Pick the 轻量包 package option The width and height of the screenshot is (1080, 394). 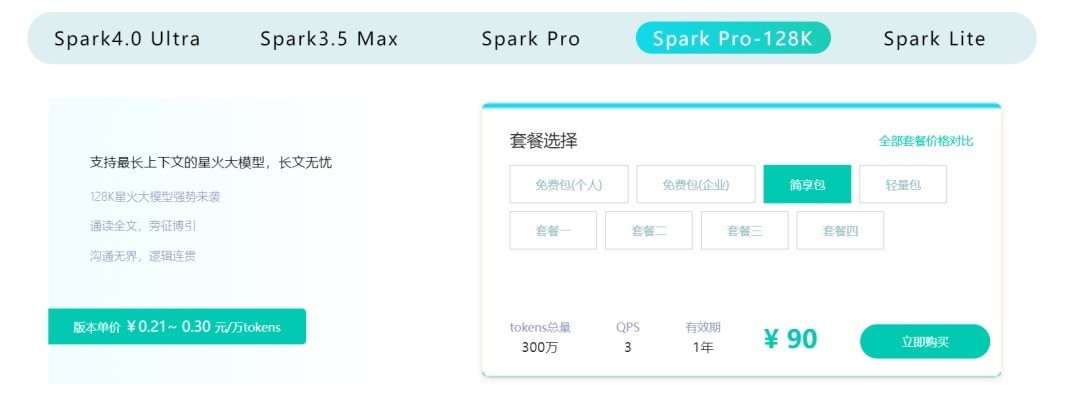pos(903,185)
